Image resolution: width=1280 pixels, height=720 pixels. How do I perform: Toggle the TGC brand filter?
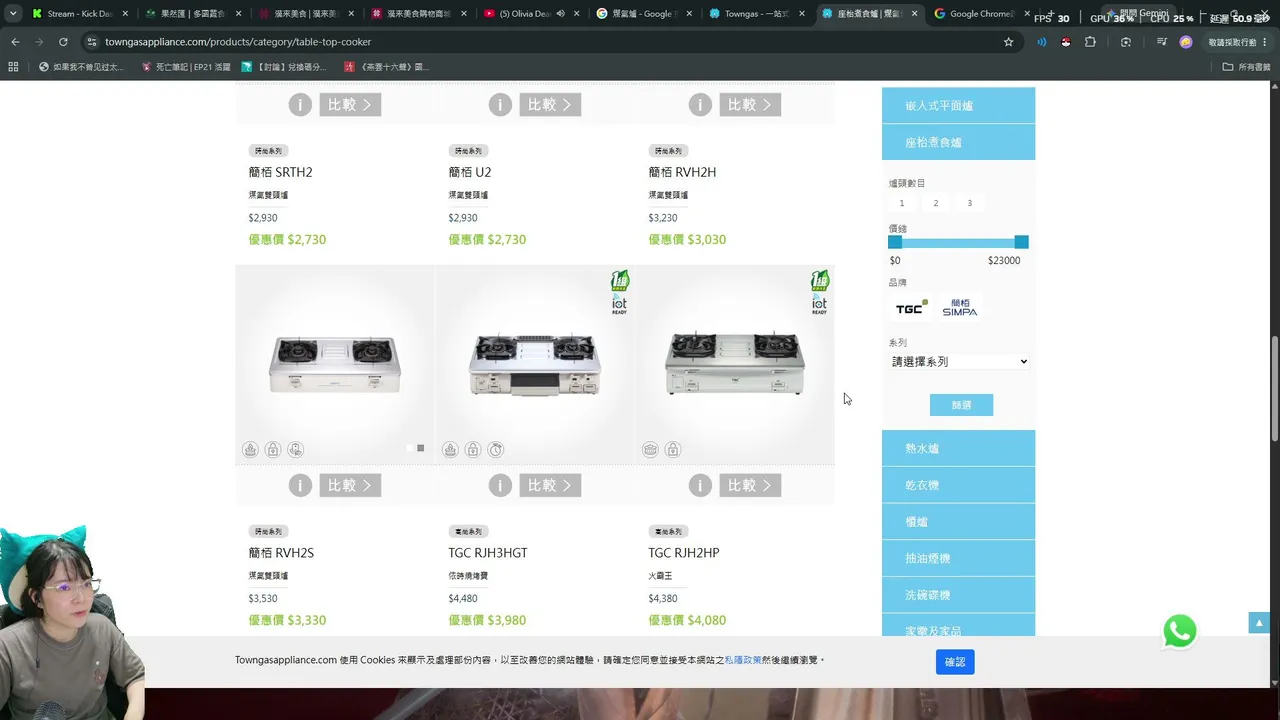(911, 308)
